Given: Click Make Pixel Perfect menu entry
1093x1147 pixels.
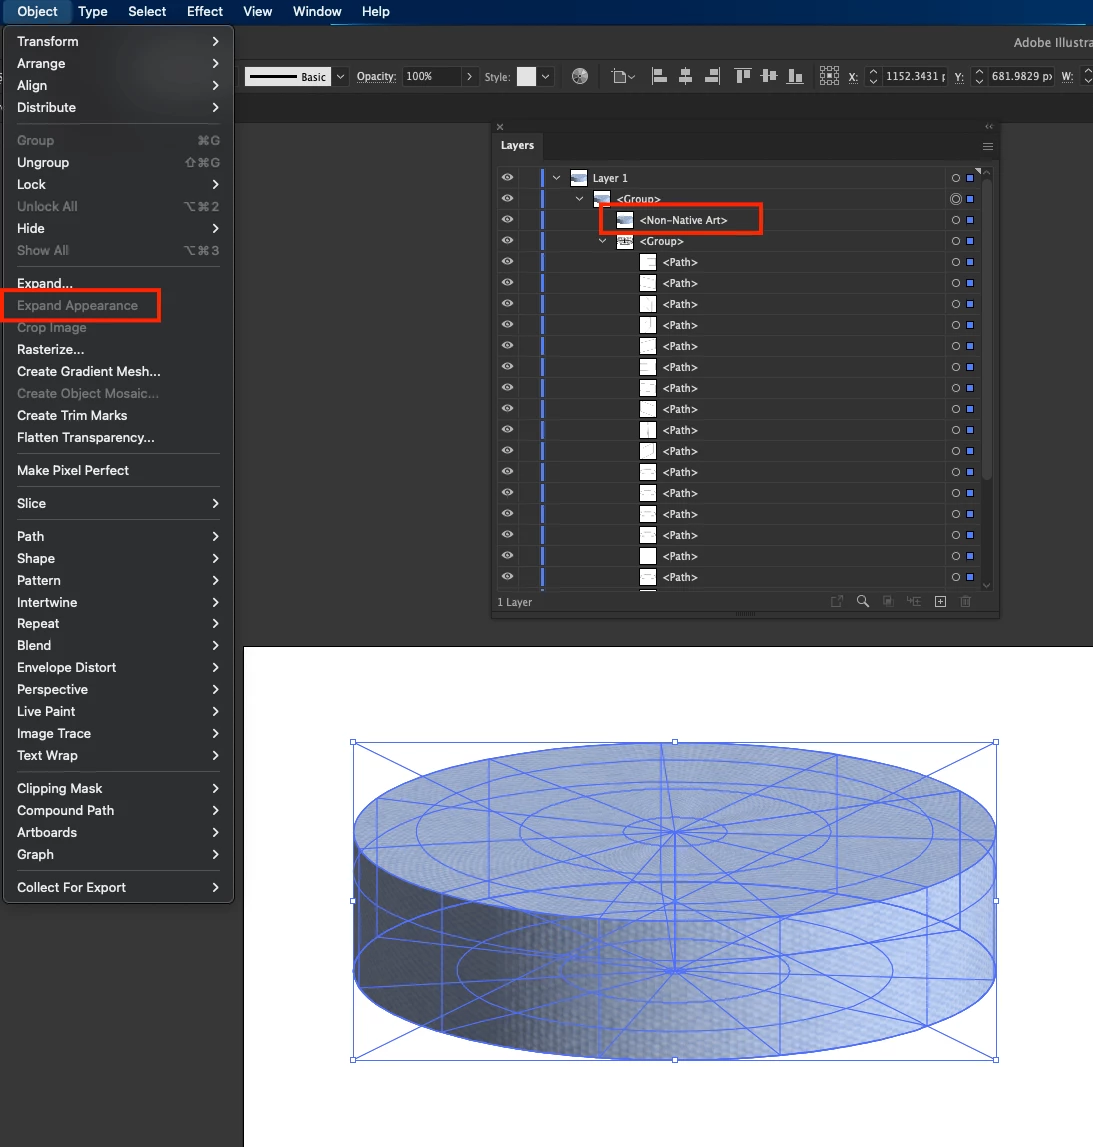Looking at the screenshot, I should pyautogui.click(x=72, y=470).
